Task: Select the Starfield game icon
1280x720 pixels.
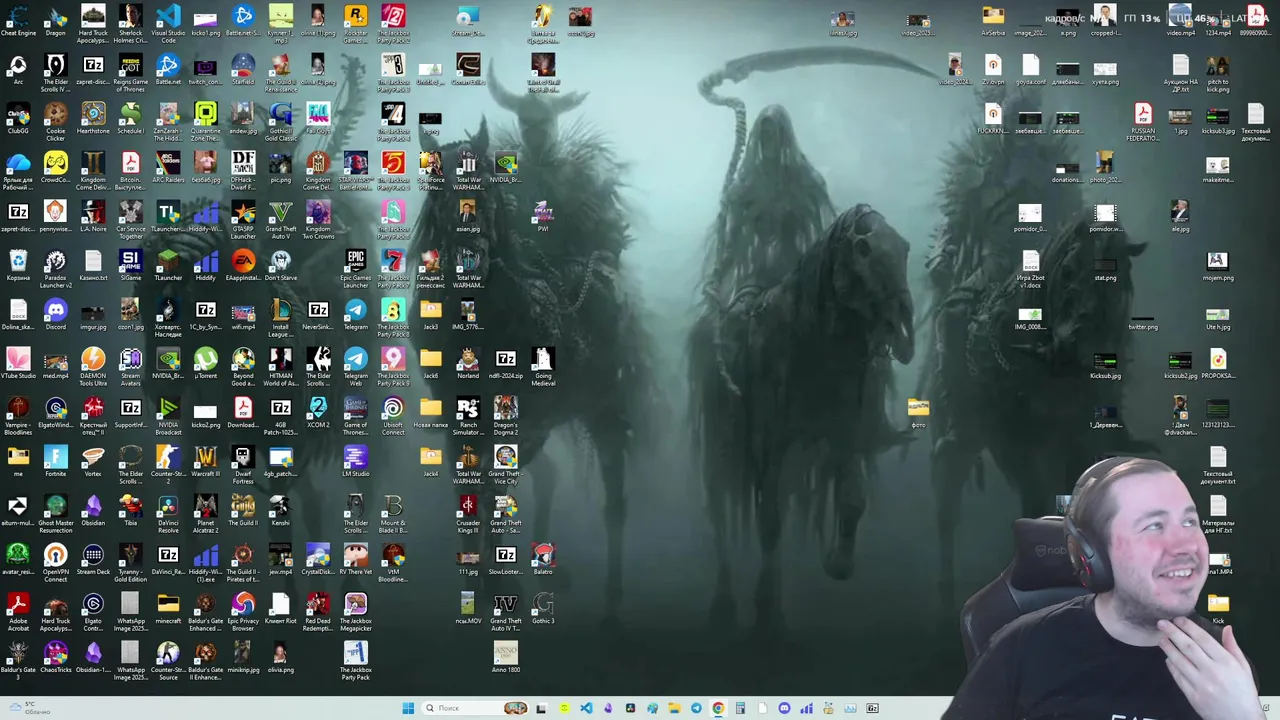Action: [243, 70]
